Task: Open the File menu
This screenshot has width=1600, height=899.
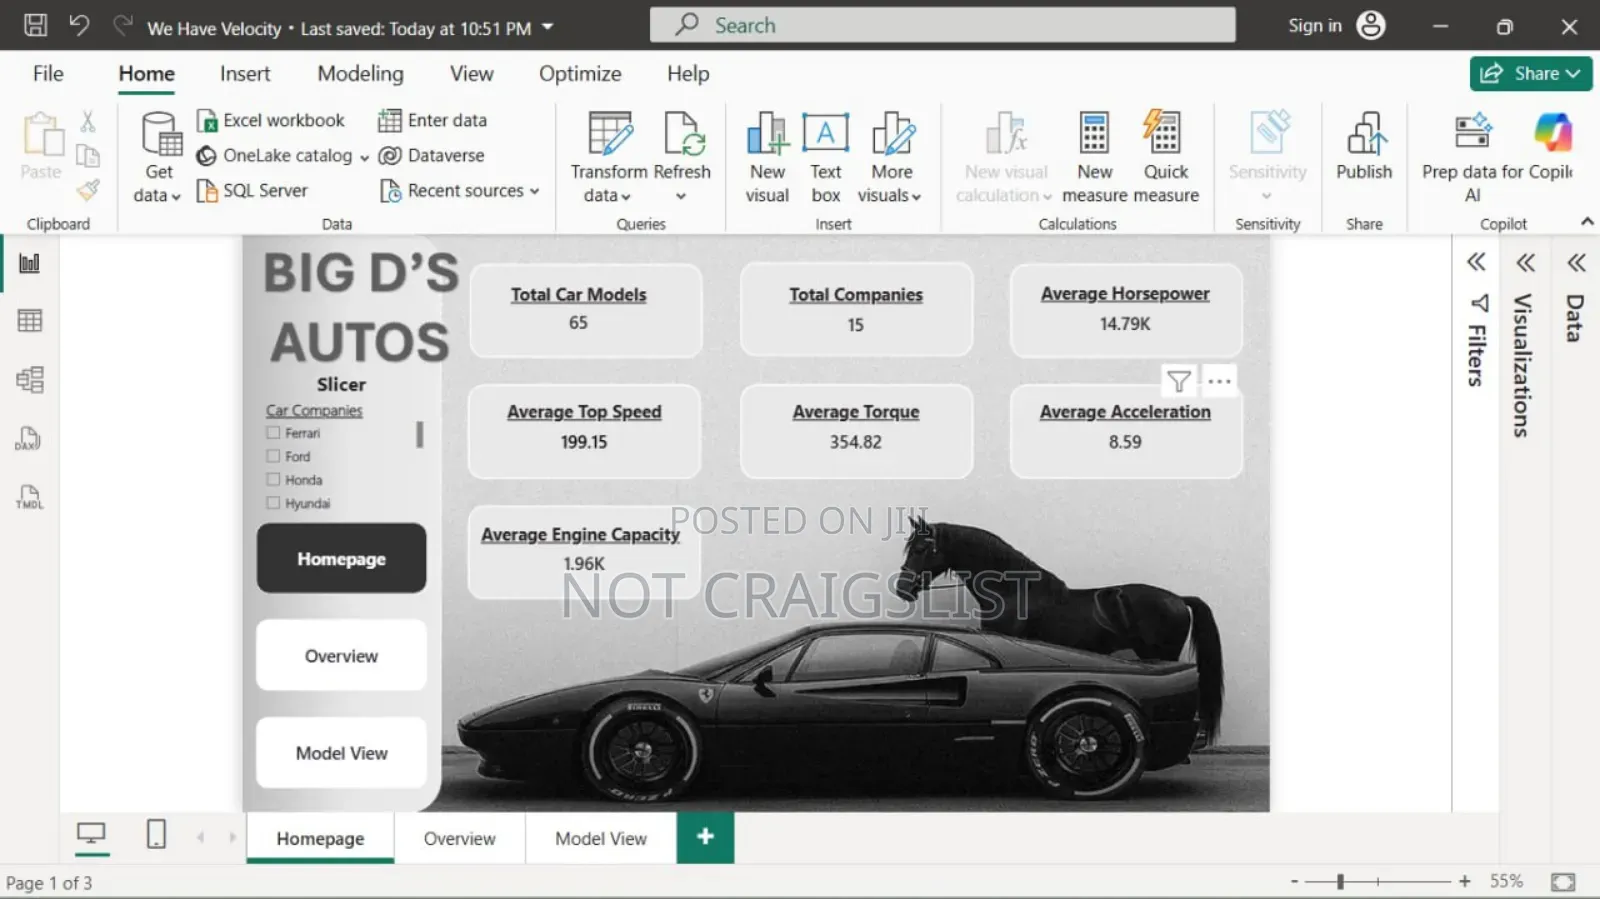Action: pyautogui.click(x=48, y=73)
